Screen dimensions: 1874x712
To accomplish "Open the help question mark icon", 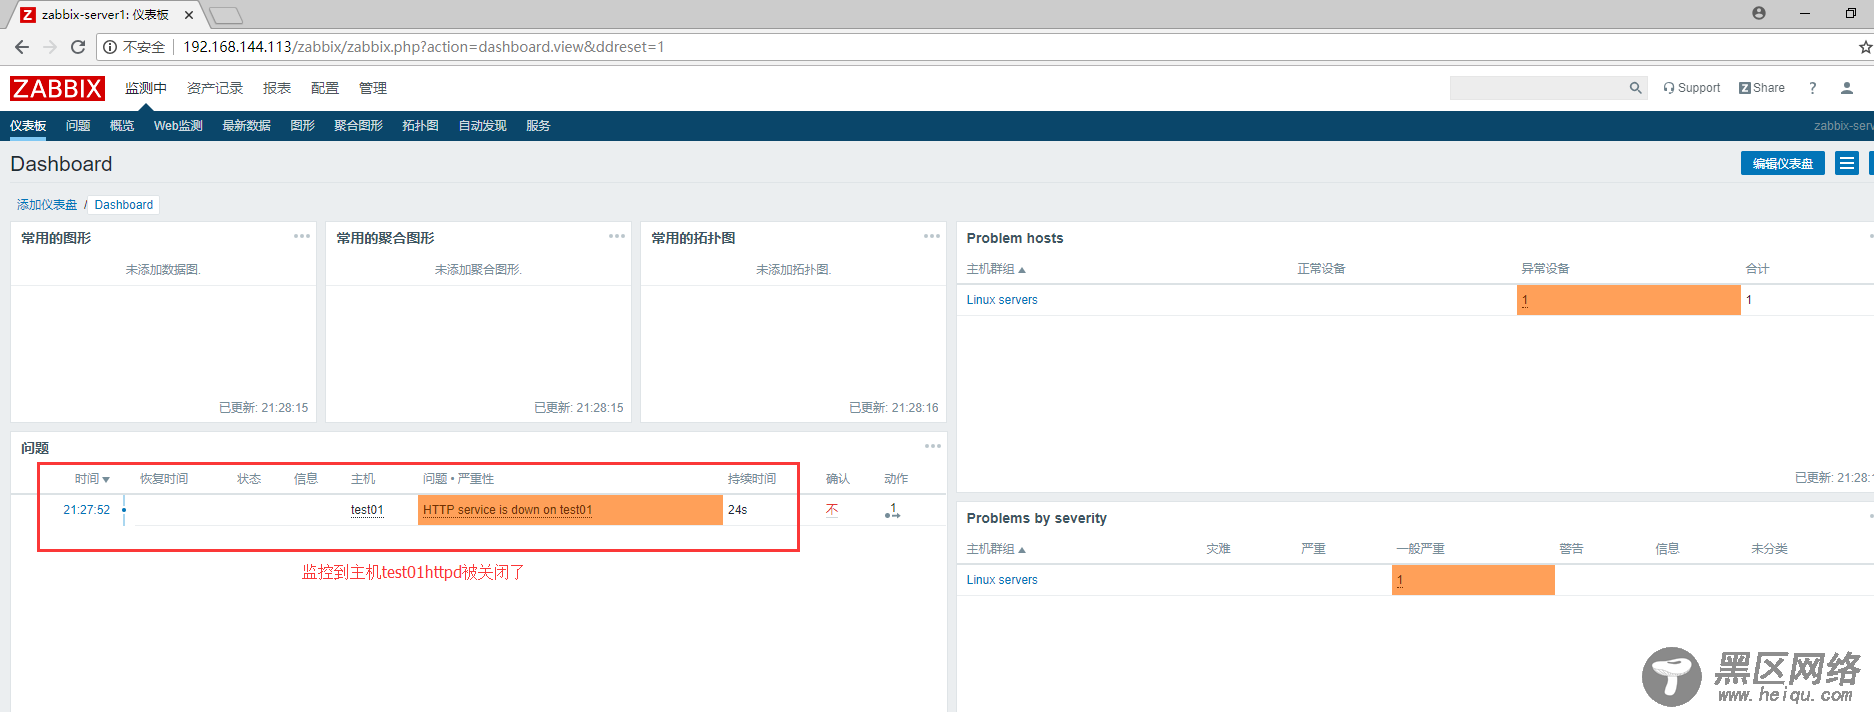I will 1812,88.
